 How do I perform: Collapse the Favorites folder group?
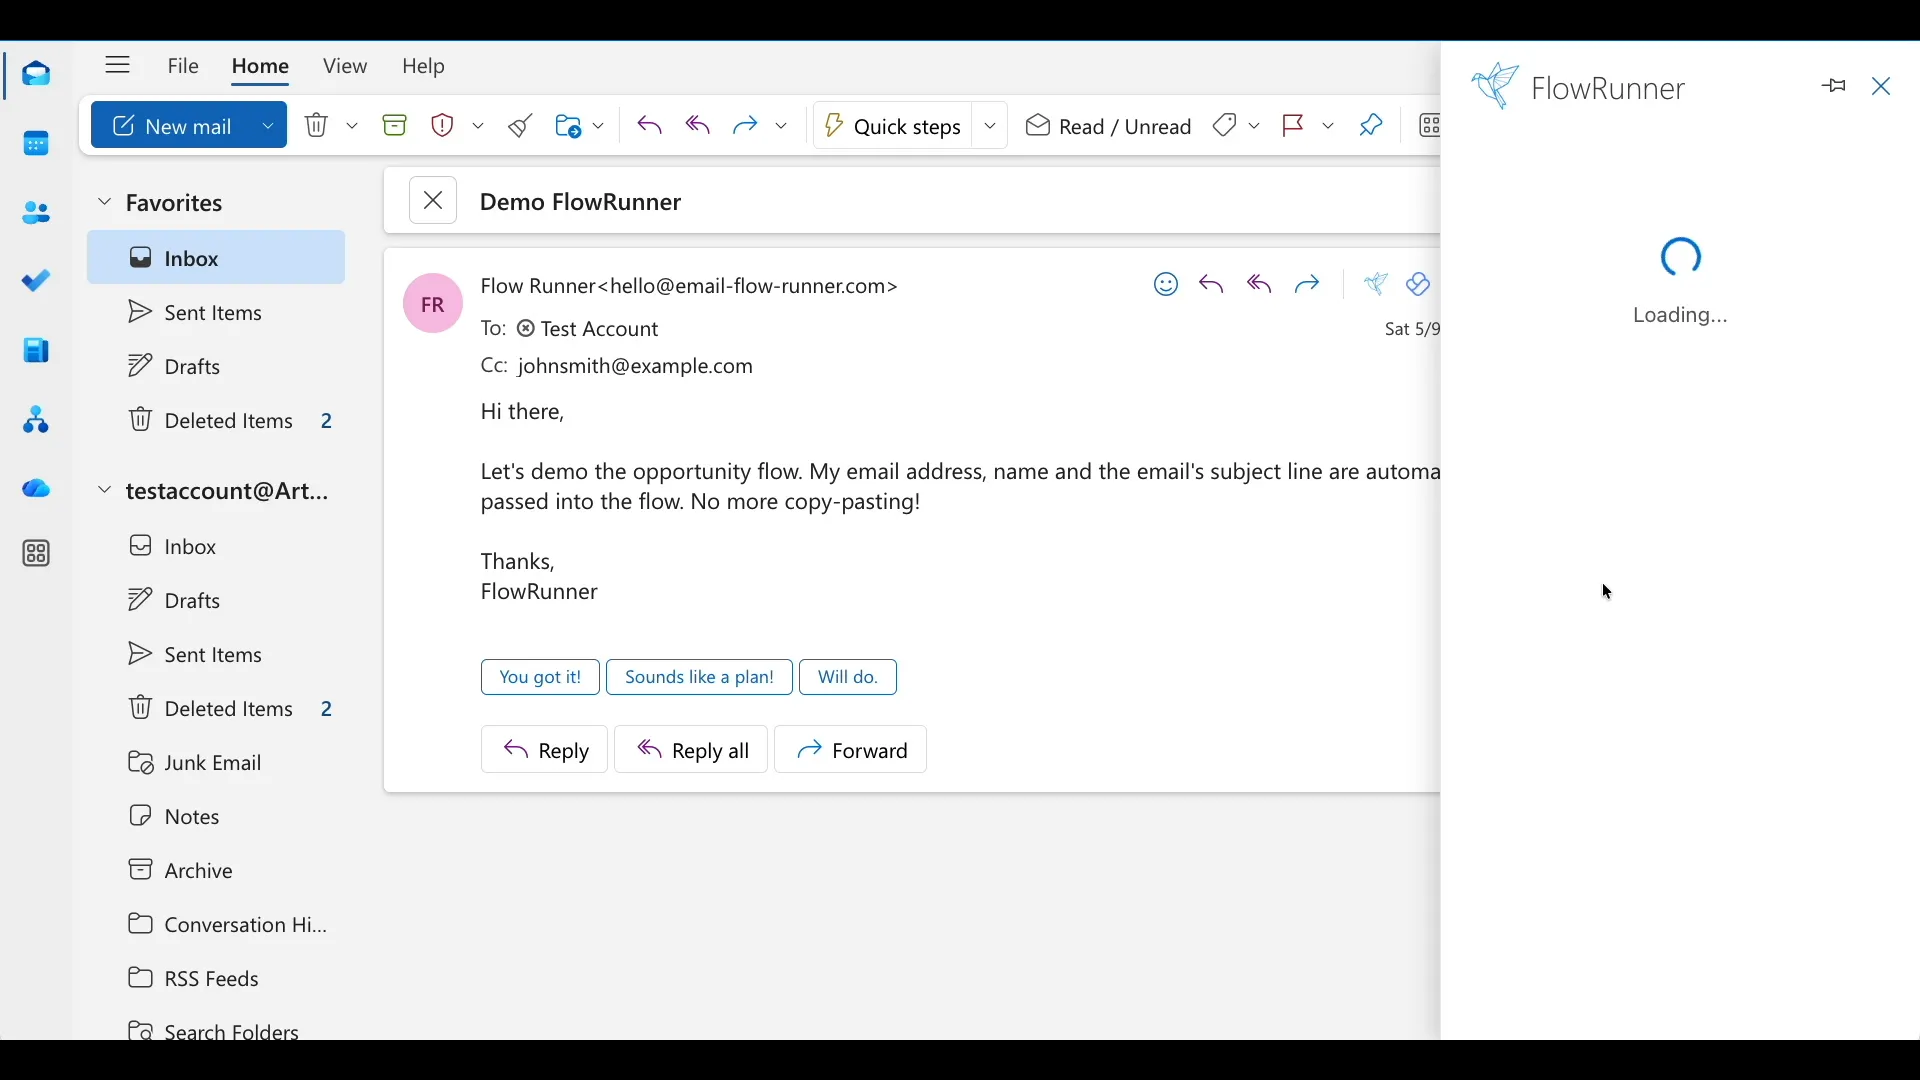(x=105, y=203)
